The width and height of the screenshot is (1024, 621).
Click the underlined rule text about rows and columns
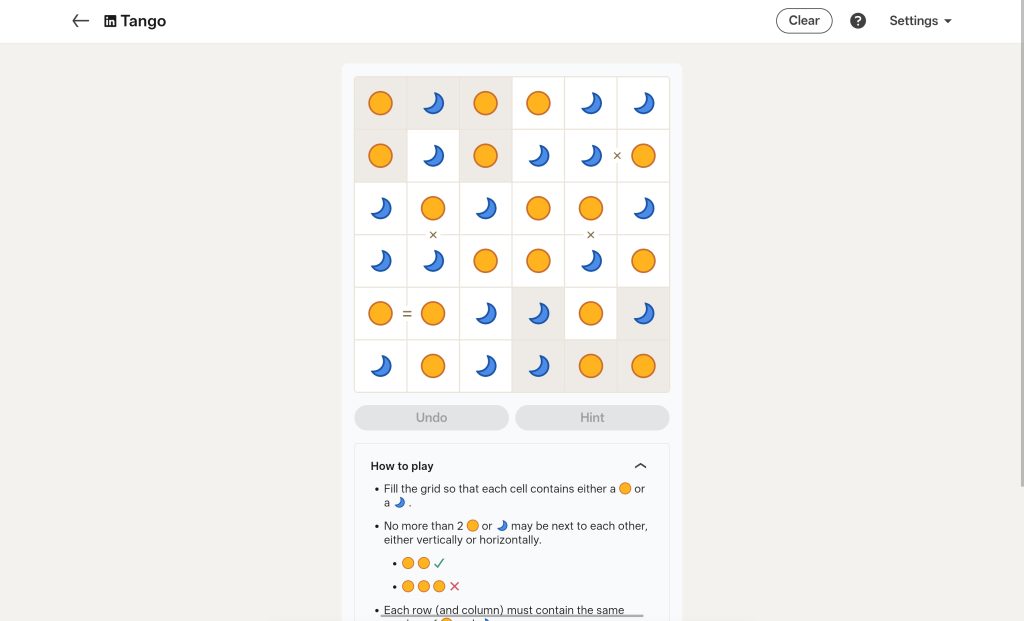pyautogui.click(x=503, y=610)
